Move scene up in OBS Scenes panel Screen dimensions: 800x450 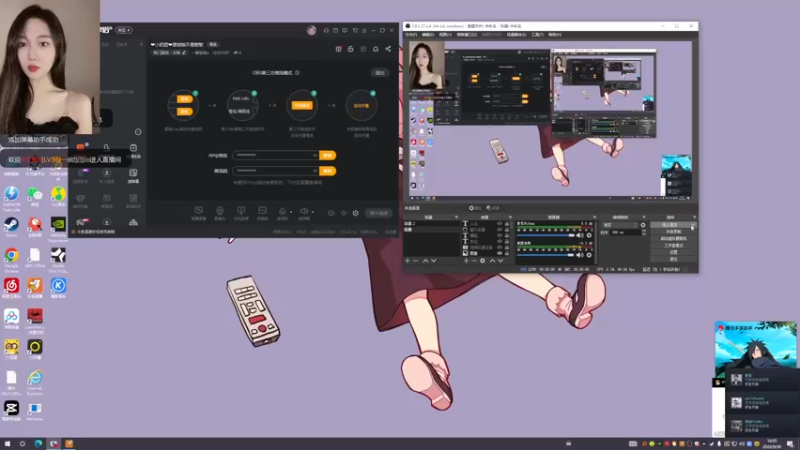coord(426,261)
